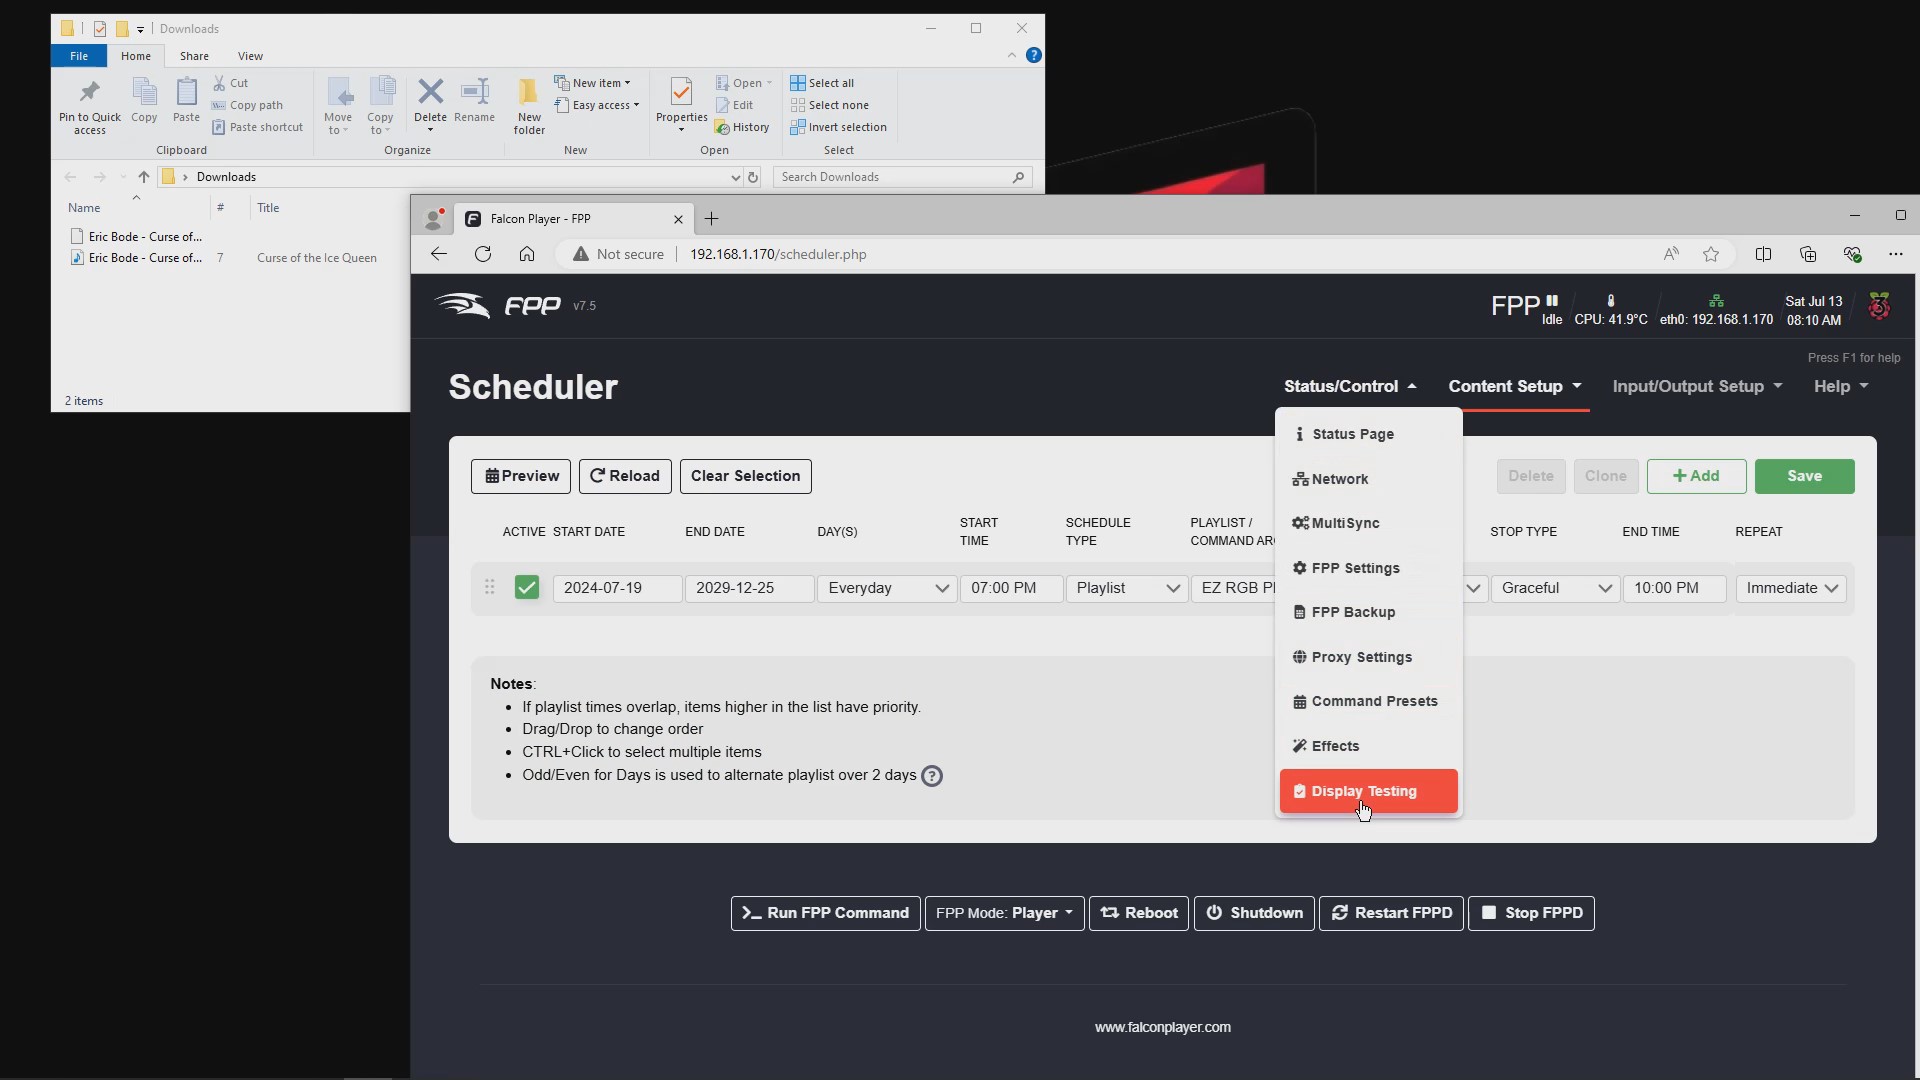Image resolution: width=1920 pixels, height=1080 pixels.
Task: Open the help question mark beside Odd/Even note
Action: pos(931,776)
